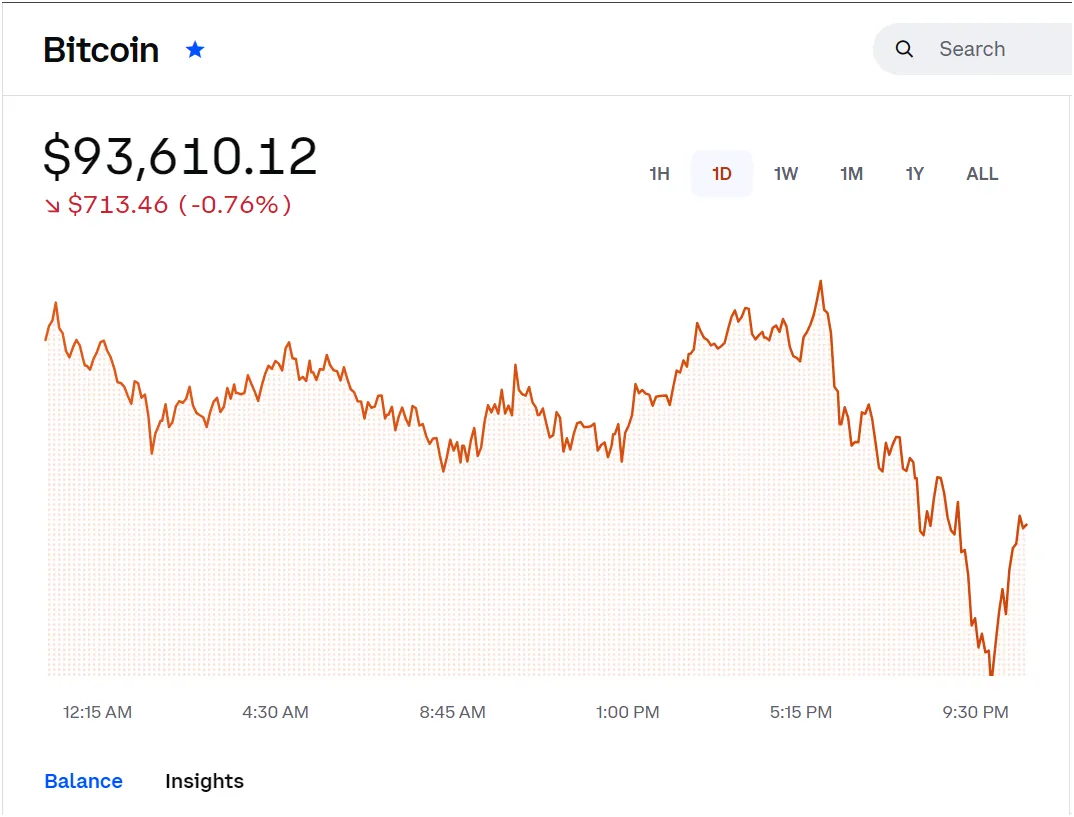Viewport: 1074px width, 817px height.
Task: Click the red downward trend arrow icon
Action: [51, 205]
